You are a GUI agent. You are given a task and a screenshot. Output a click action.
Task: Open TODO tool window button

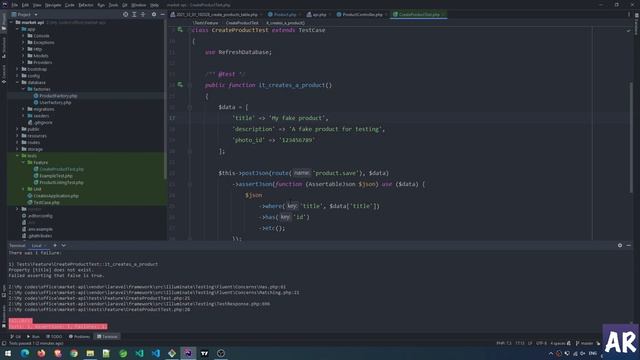coord(54,336)
